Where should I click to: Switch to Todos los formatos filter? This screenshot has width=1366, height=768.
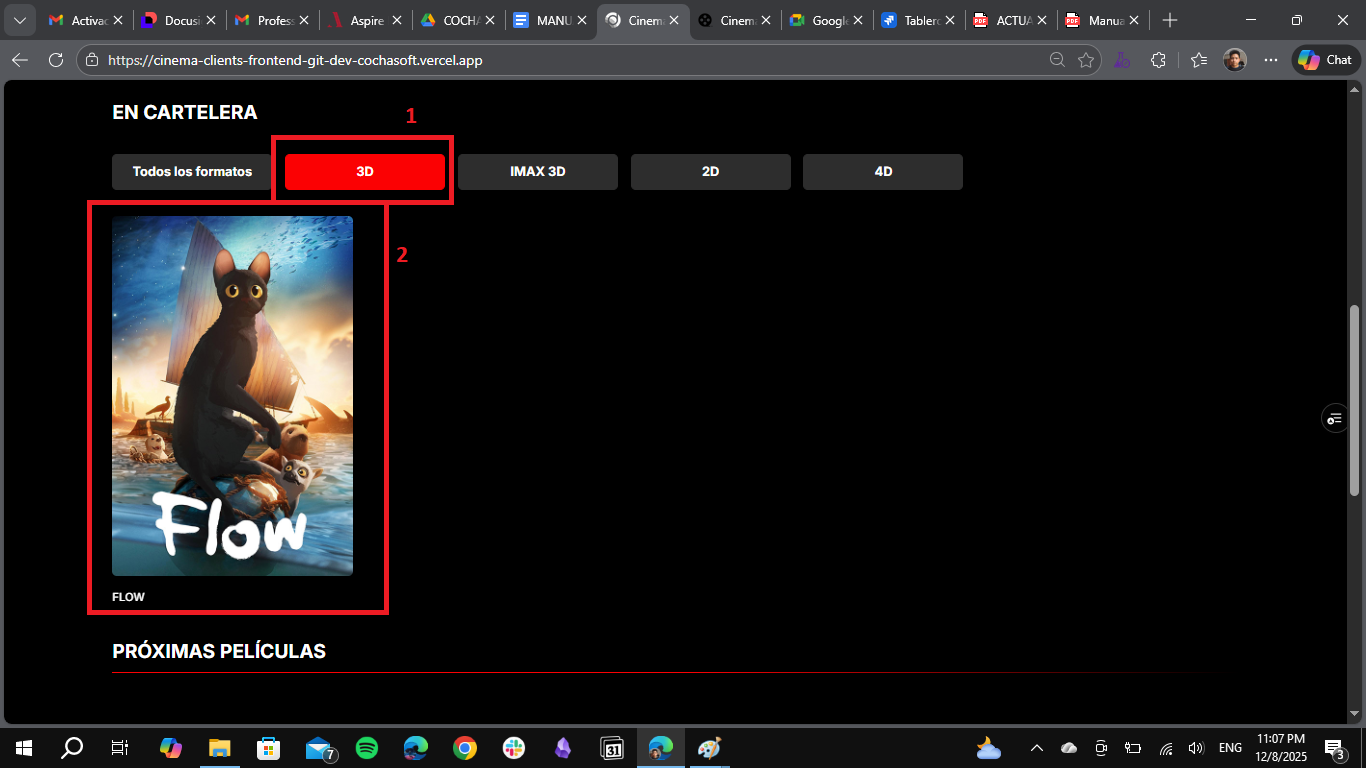coord(191,171)
